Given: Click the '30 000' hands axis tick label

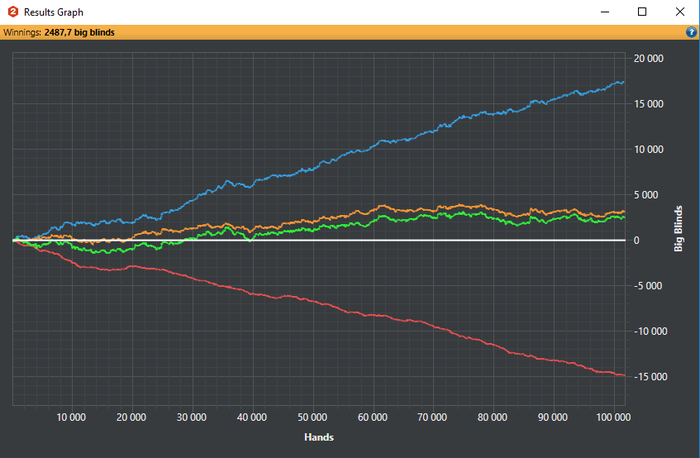Looking at the screenshot, I should click(192, 417).
